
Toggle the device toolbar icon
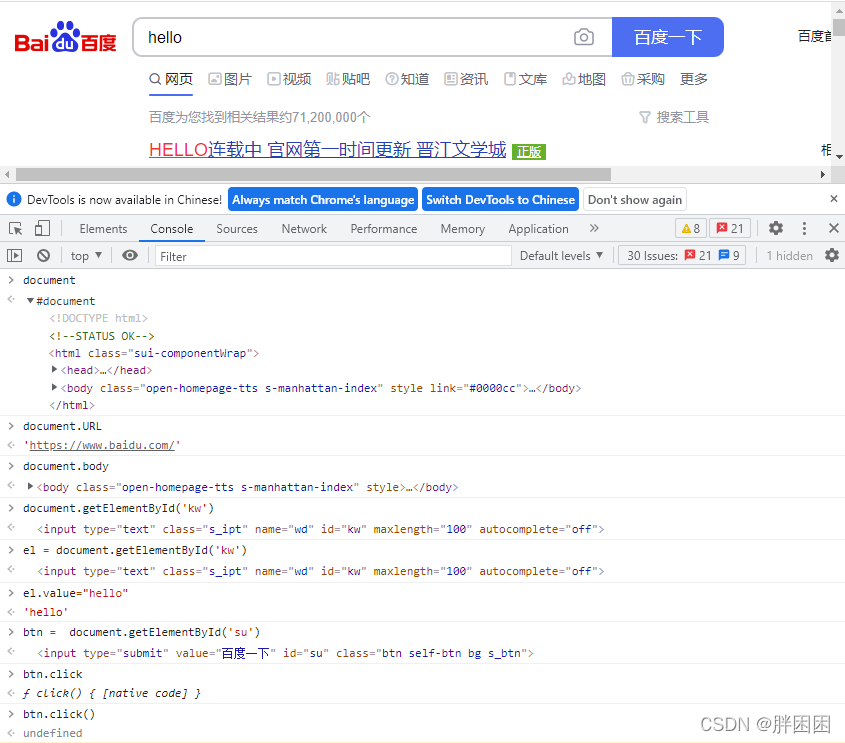[42, 228]
